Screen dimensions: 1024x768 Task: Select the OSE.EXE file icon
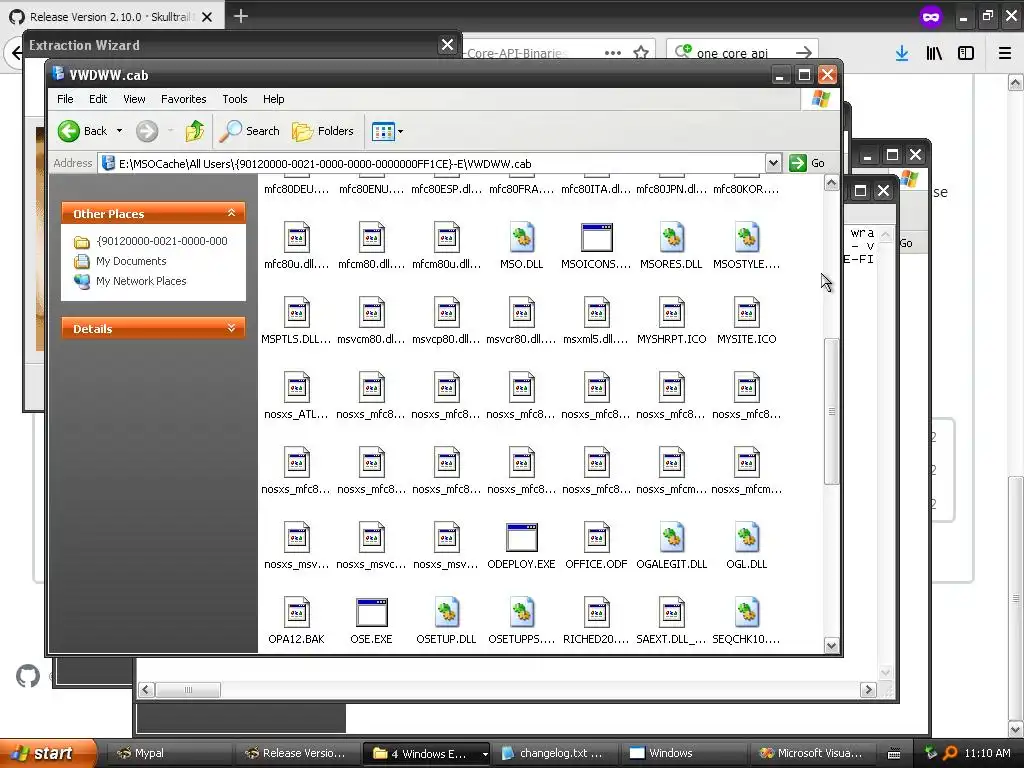[371, 613]
